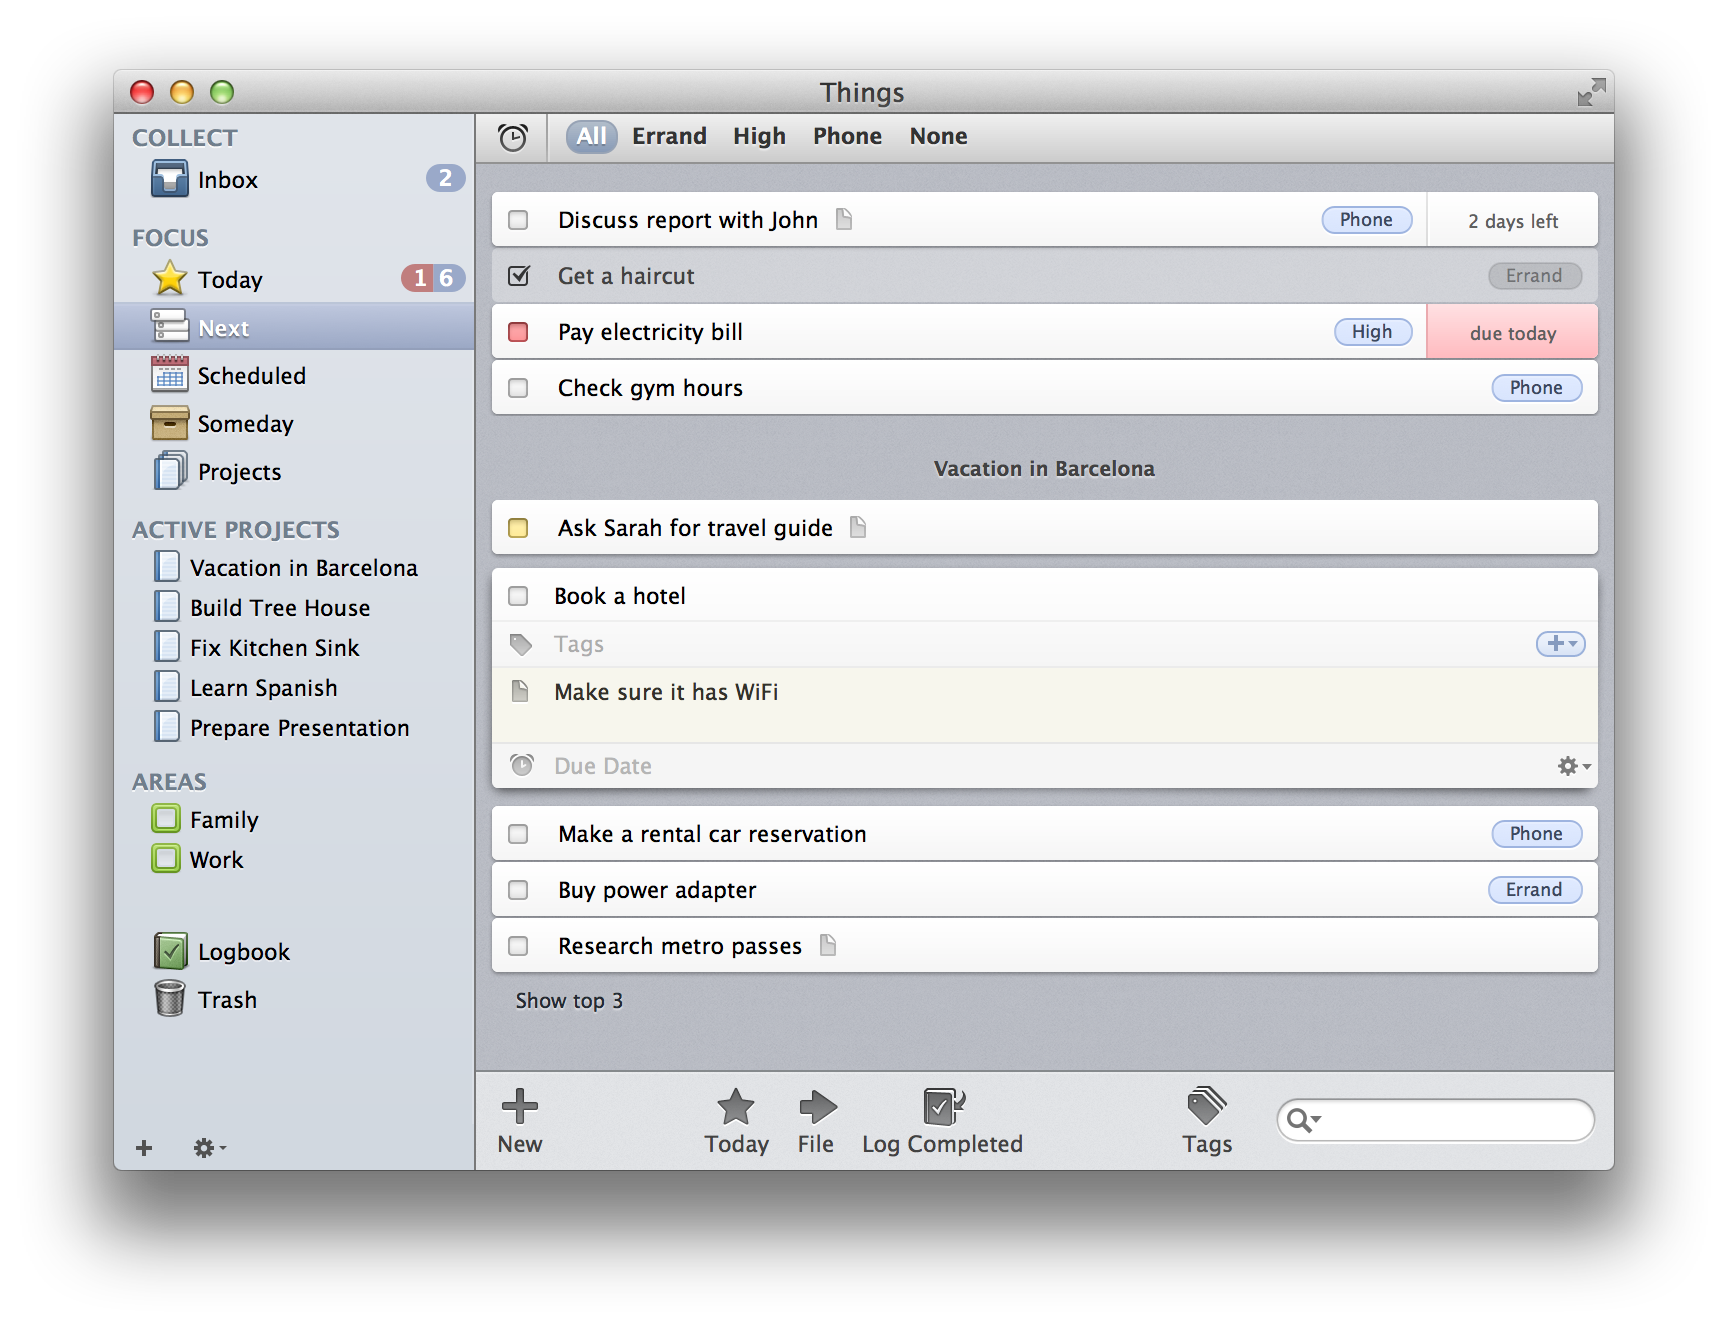This screenshot has height=1328, width=1728.
Task: Click the alarm clock filter icon
Action: point(513,137)
